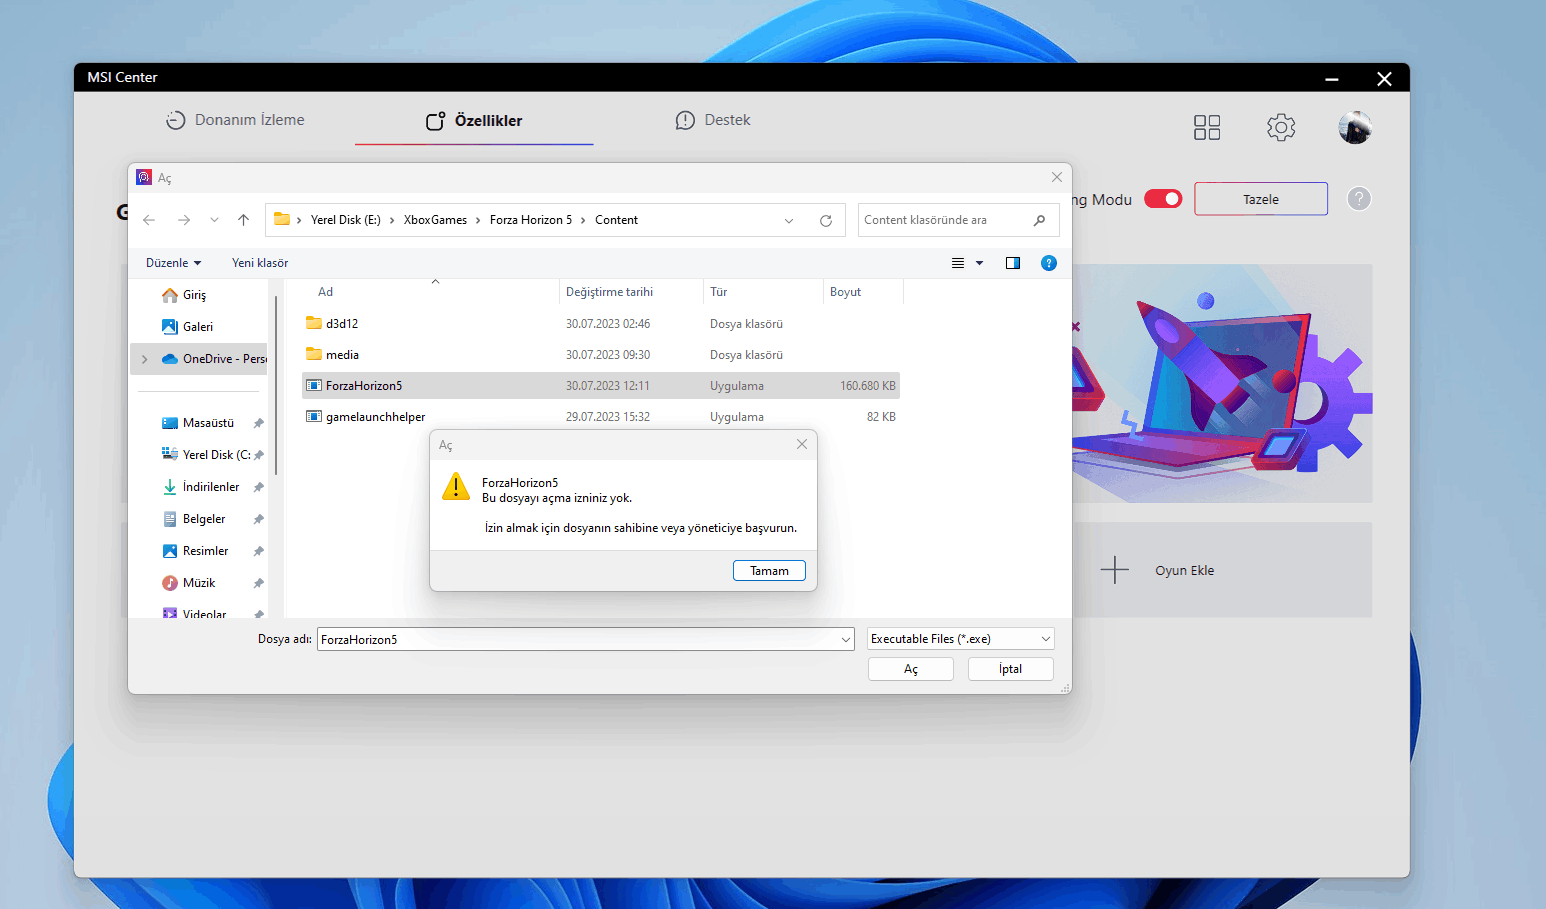Open the MSI Center apps grid icon
The width and height of the screenshot is (1546, 909).
[x=1207, y=127]
